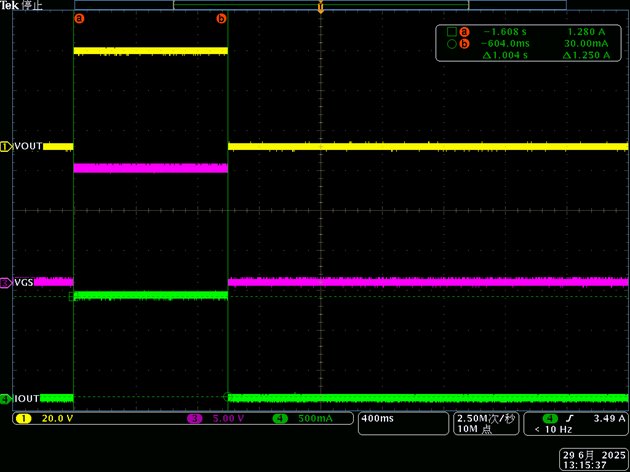The width and height of the screenshot is (630, 472).
Task: Click the square cursor a symbol in readout
Action: point(452,32)
